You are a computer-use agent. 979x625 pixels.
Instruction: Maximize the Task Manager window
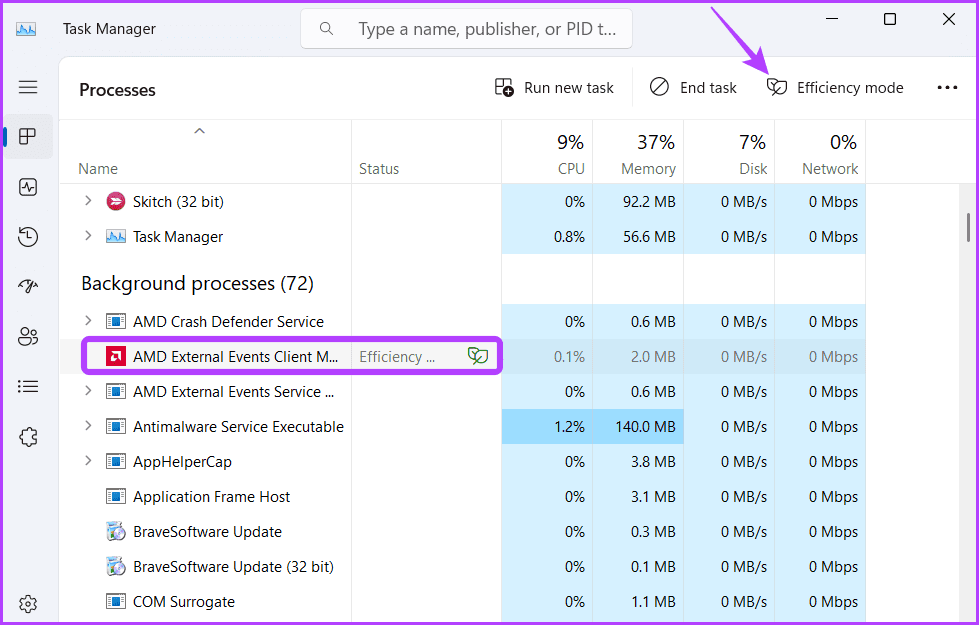tap(890, 19)
